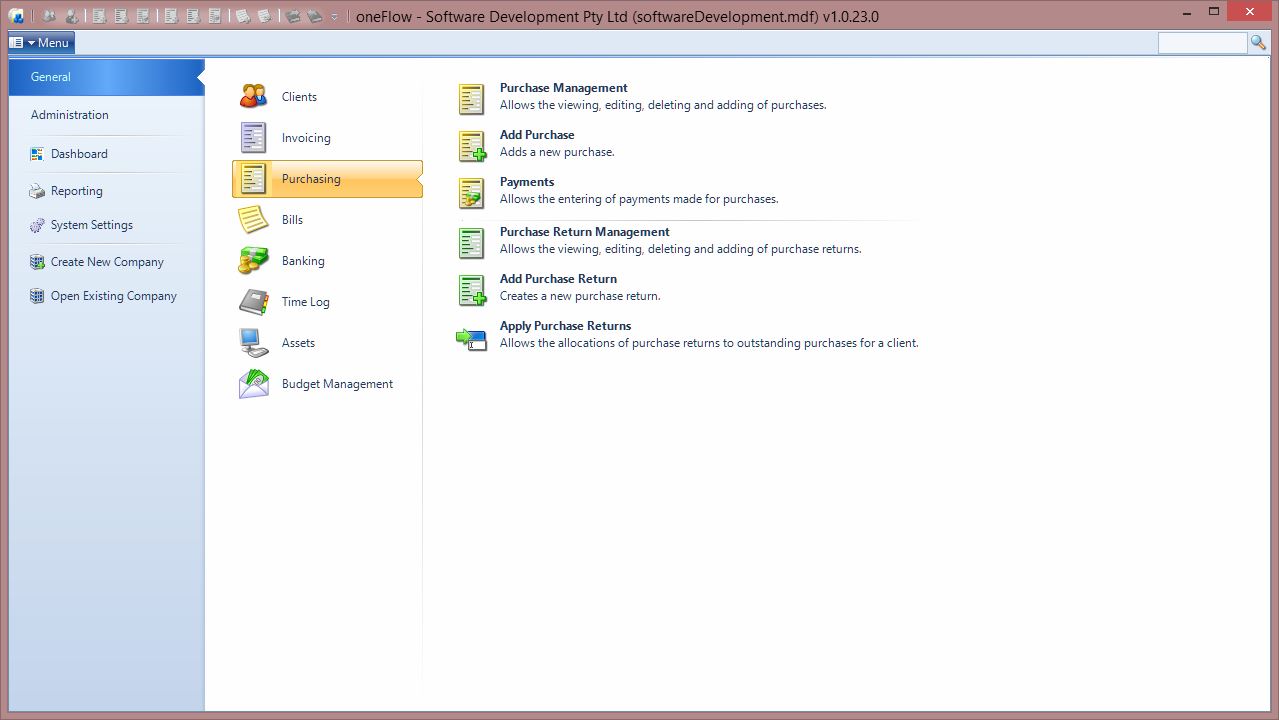Open the Banking money icon

(x=253, y=260)
